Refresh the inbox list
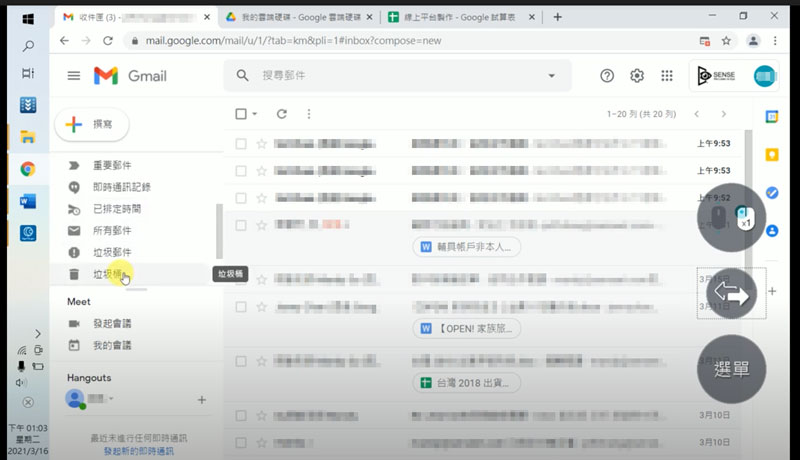Image resolution: width=800 pixels, height=460 pixels. pos(282,114)
